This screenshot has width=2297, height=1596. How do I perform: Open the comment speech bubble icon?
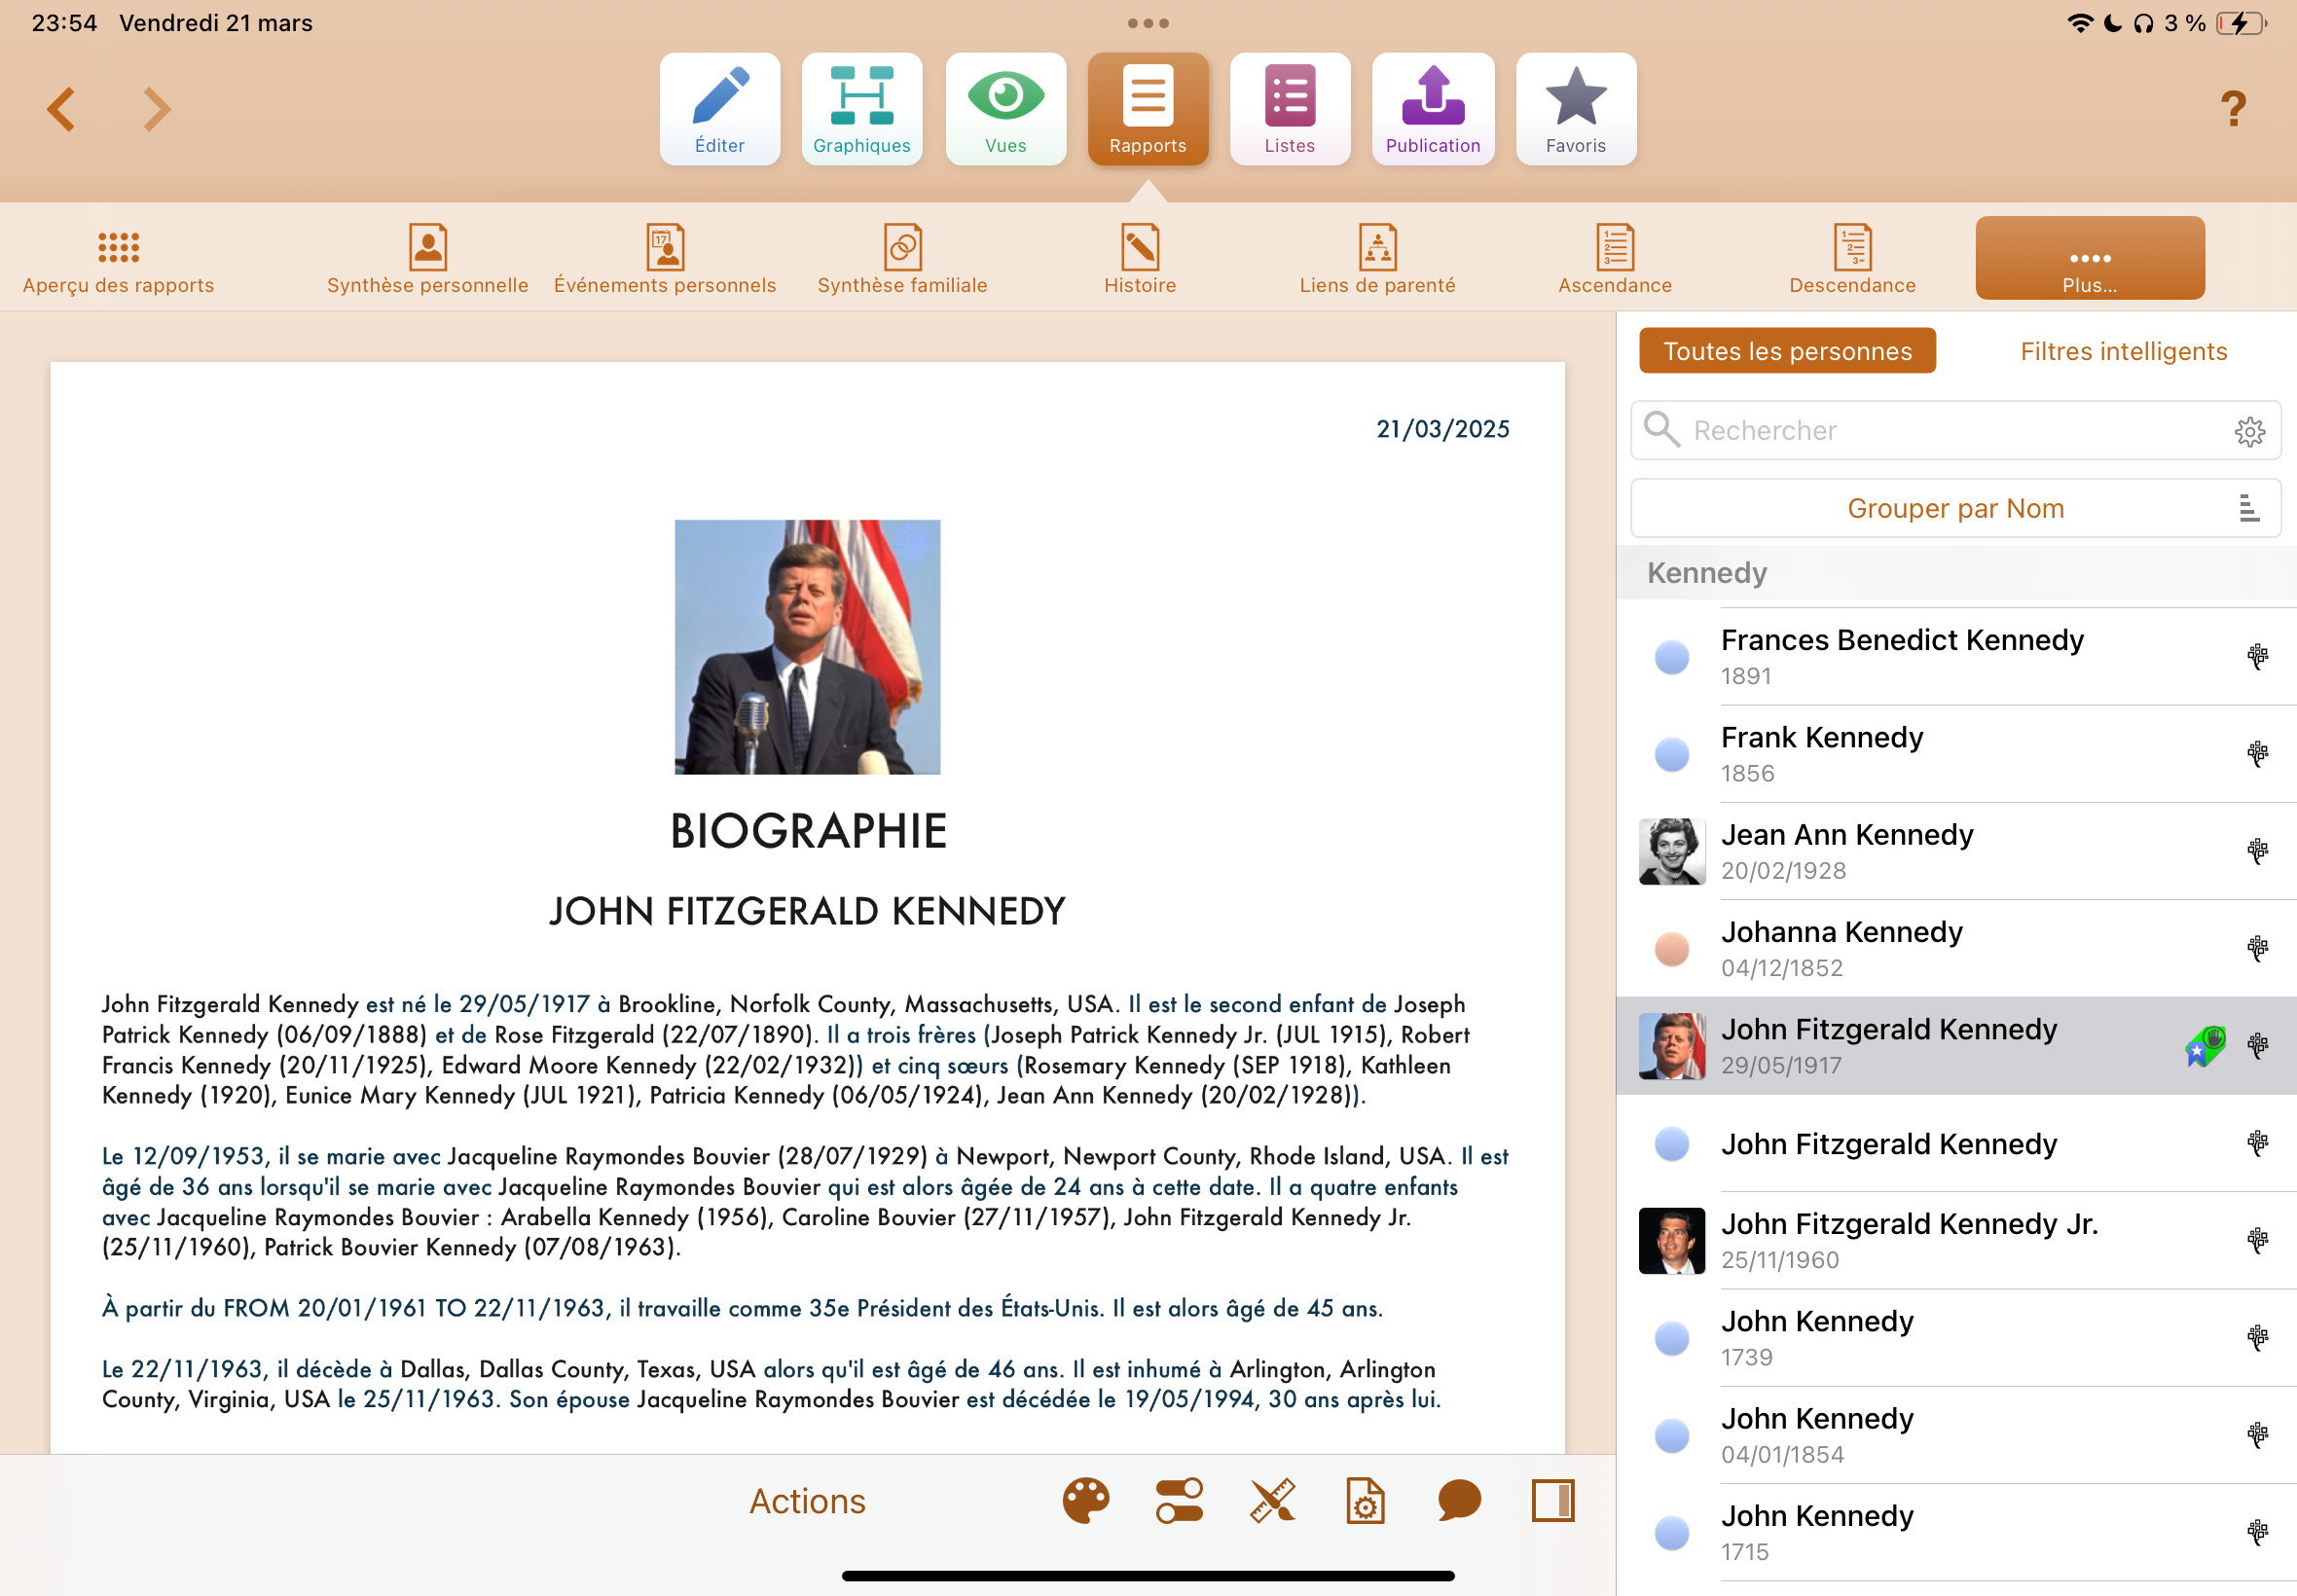[1459, 1501]
